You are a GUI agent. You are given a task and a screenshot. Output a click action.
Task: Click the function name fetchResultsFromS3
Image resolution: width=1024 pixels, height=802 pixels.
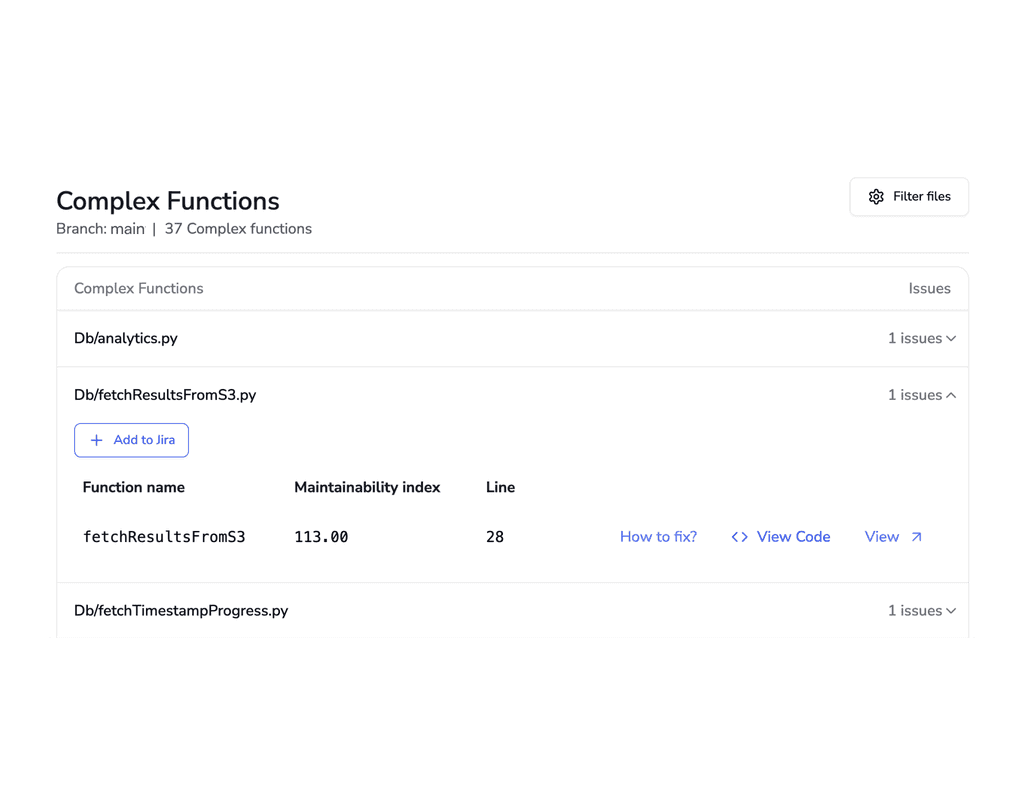pos(164,537)
